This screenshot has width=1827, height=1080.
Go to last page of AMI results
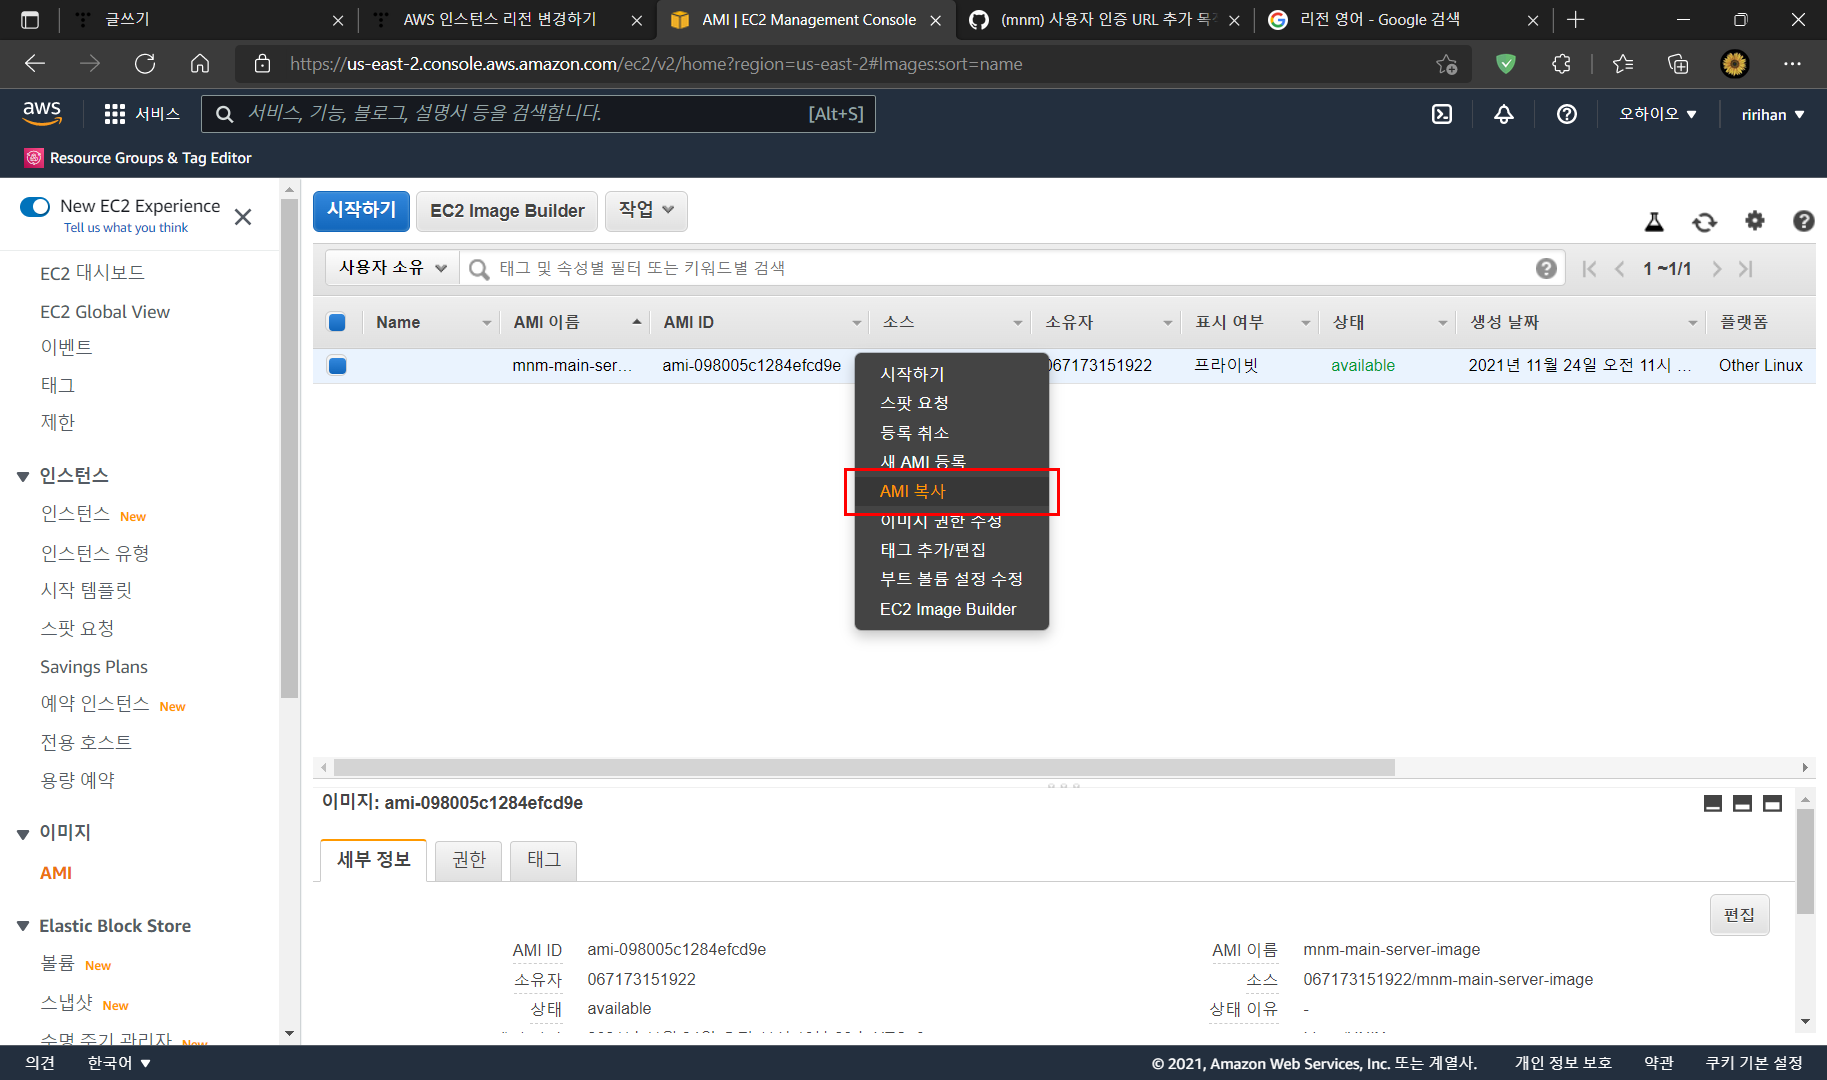pos(1746,269)
